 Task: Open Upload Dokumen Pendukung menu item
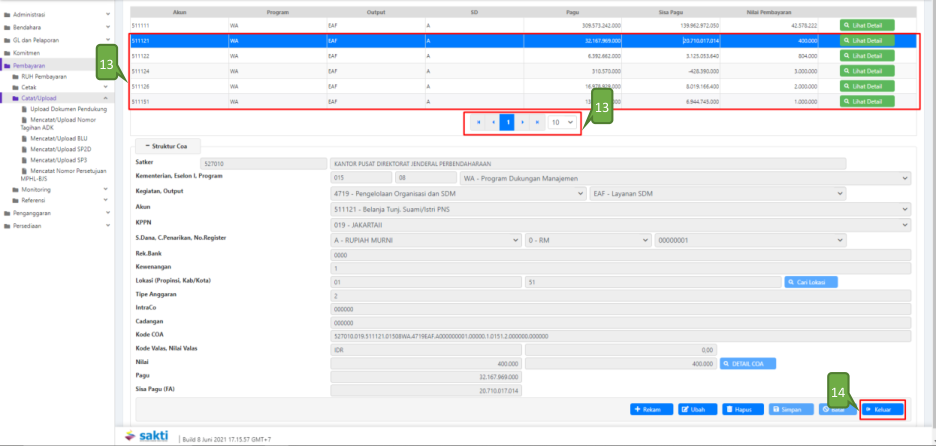pos(68,109)
